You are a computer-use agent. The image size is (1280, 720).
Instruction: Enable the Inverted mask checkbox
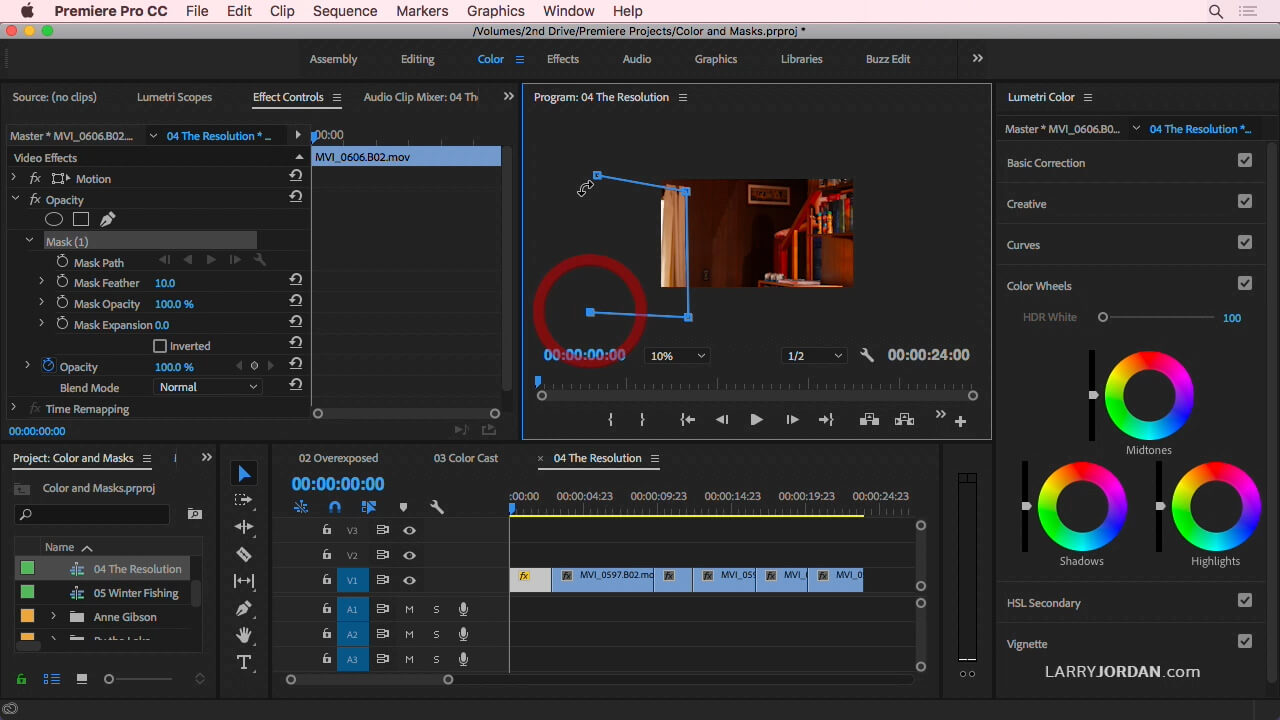160,346
